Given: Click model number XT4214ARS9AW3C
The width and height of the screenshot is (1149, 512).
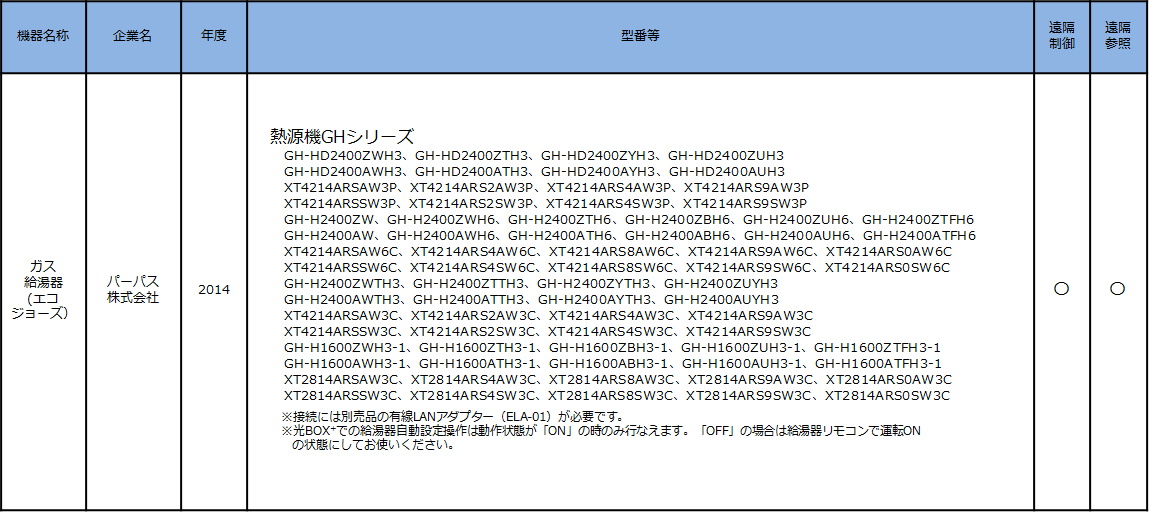Looking at the screenshot, I should (x=750, y=315).
